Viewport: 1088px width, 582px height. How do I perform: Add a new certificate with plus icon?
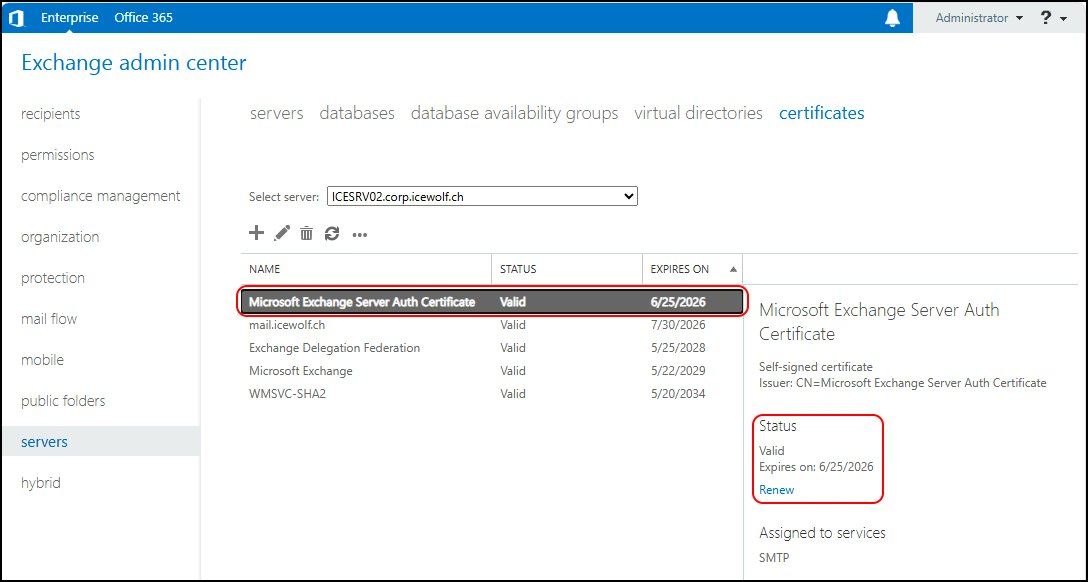257,233
